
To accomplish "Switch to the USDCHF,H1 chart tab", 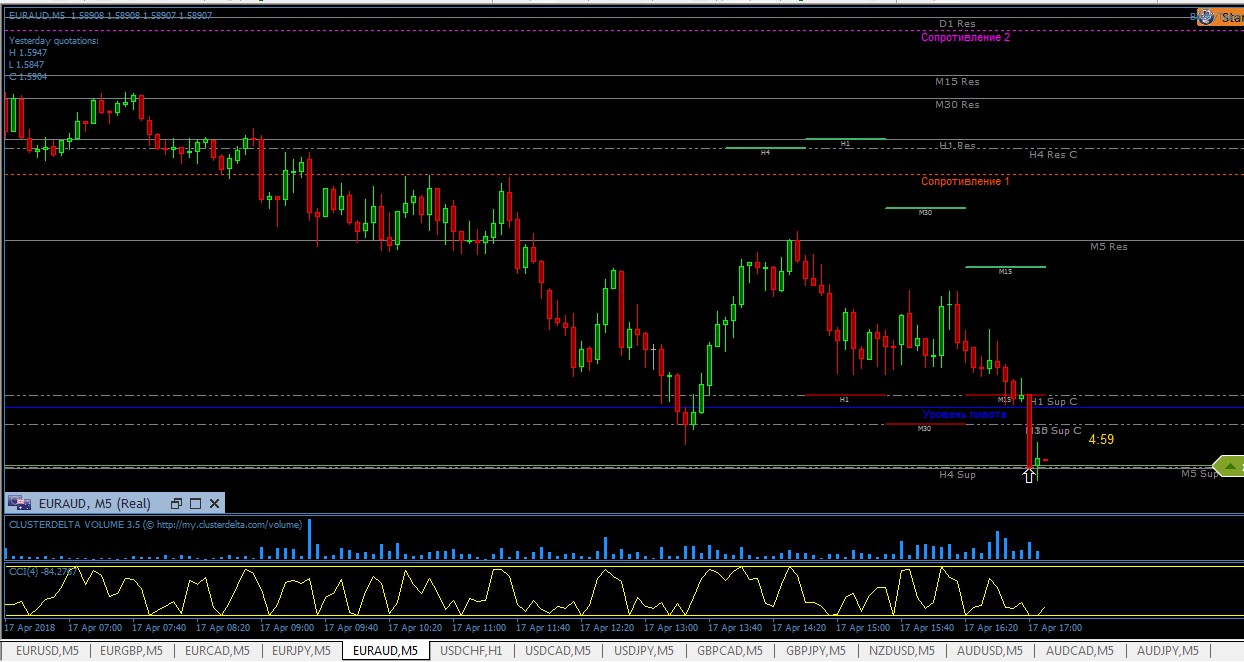I will point(472,651).
